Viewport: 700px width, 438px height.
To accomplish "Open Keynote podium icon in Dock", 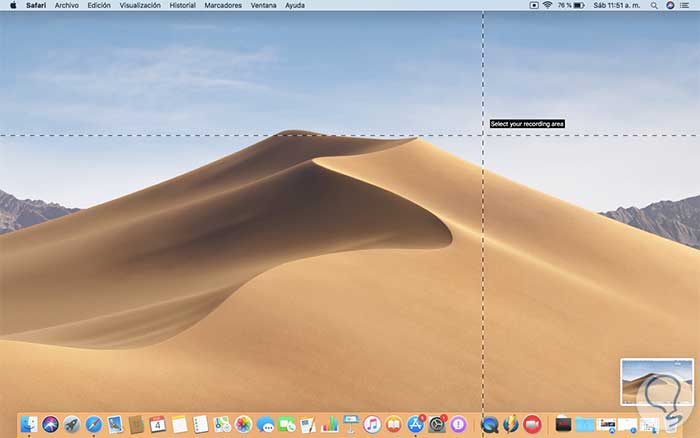I will coord(351,424).
